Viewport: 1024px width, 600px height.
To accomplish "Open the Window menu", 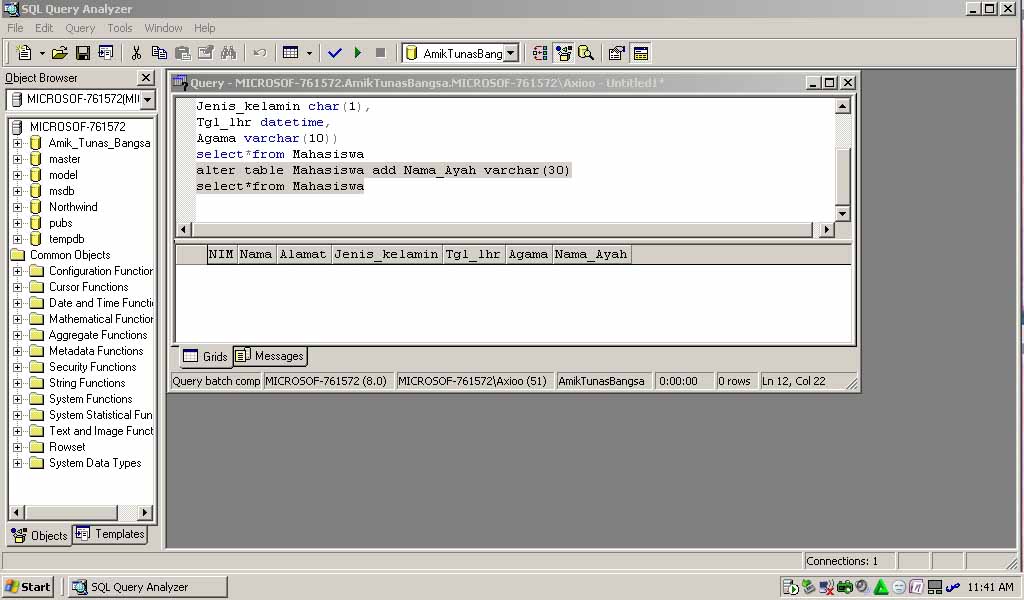I will click(x=163, y=28).
